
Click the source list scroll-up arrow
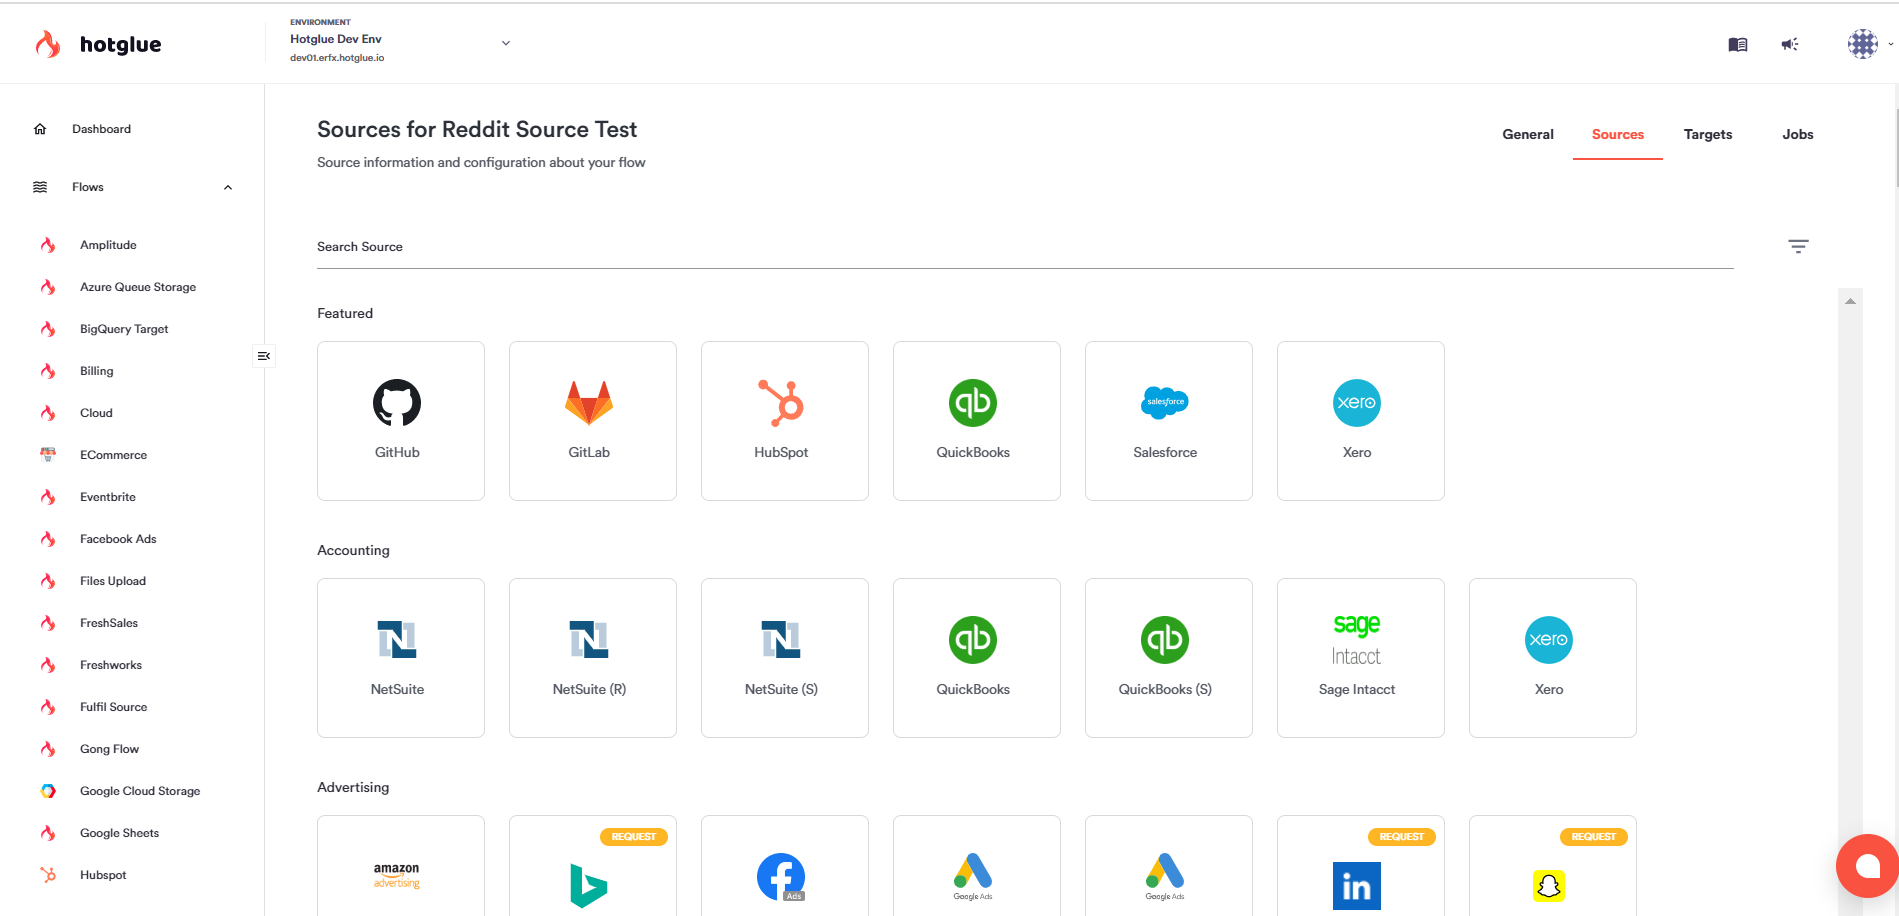coord(1850,301)
